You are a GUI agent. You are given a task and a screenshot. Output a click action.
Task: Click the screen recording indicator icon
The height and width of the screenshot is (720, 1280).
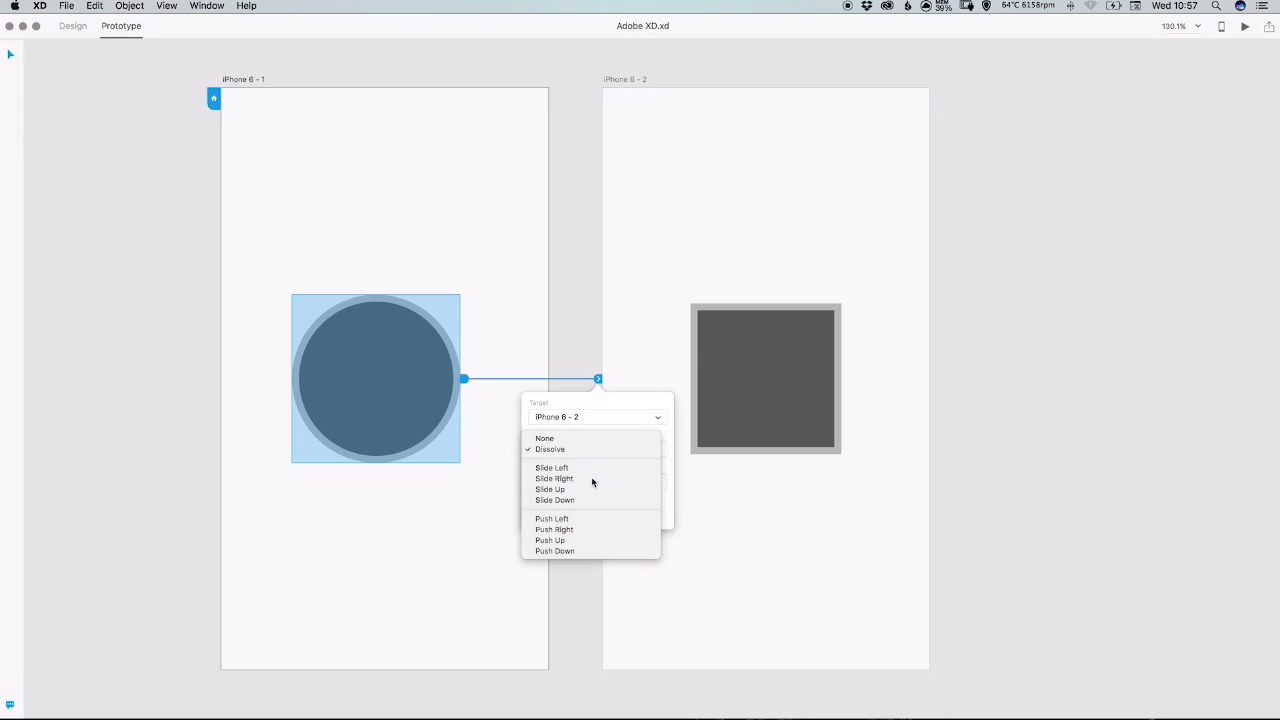(847, 6)
